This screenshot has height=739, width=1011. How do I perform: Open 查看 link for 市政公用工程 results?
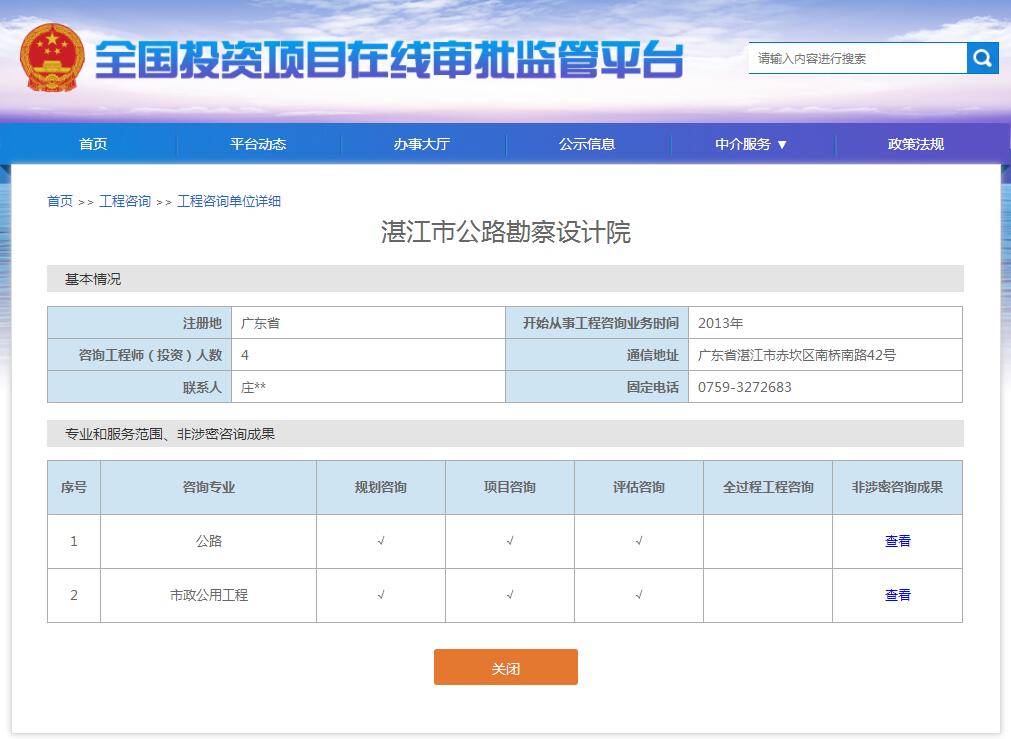coord(897,595)
